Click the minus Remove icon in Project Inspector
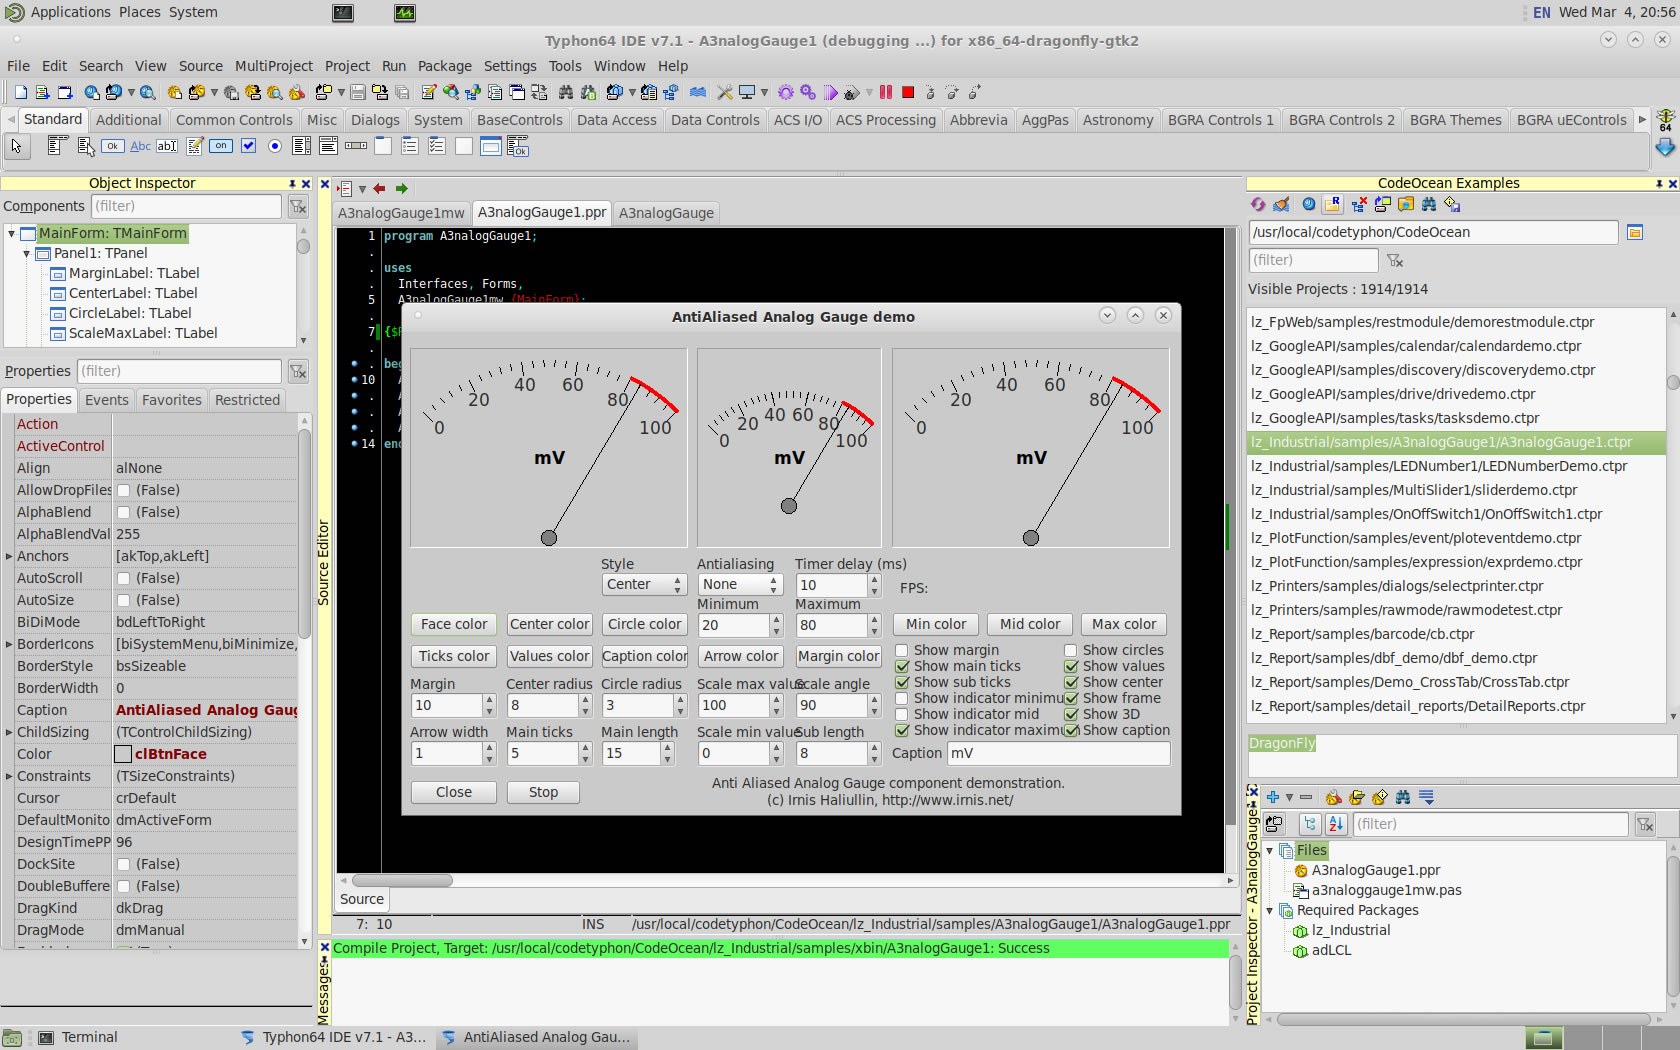The image size is (1680, 1050). point(1306,797)
